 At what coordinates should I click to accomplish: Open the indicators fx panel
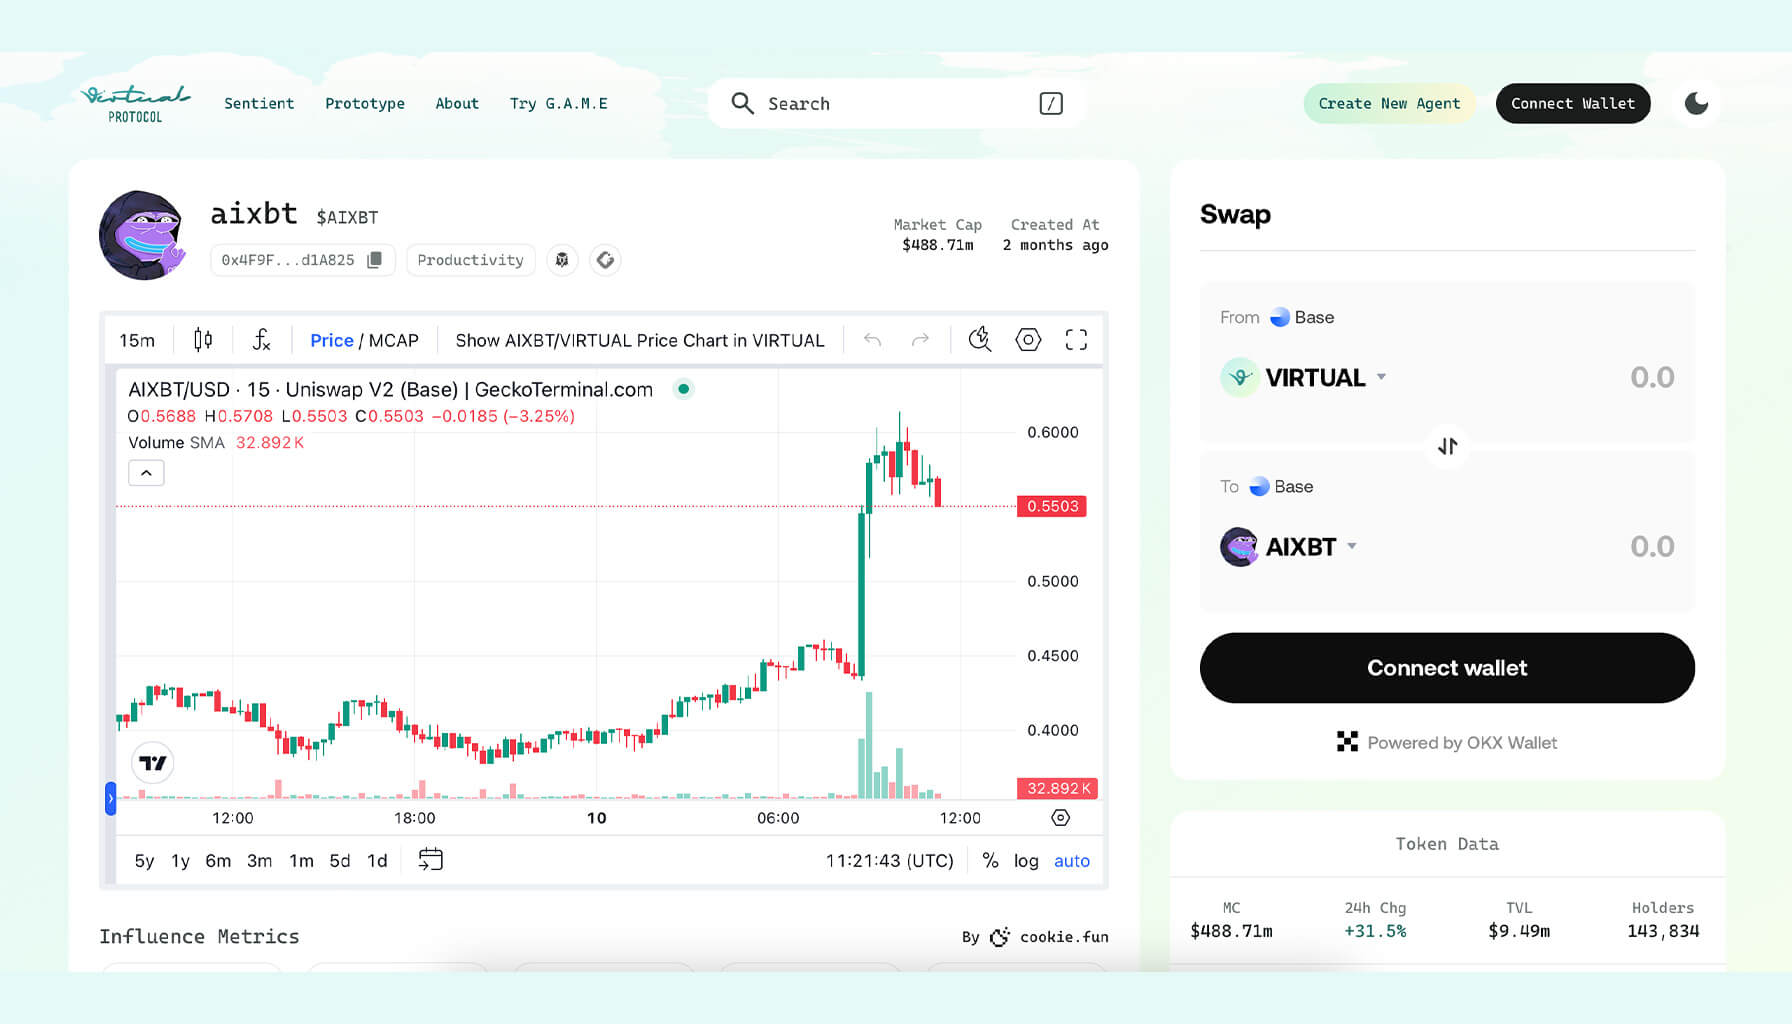pyautogui.click(x=261, y=340)
